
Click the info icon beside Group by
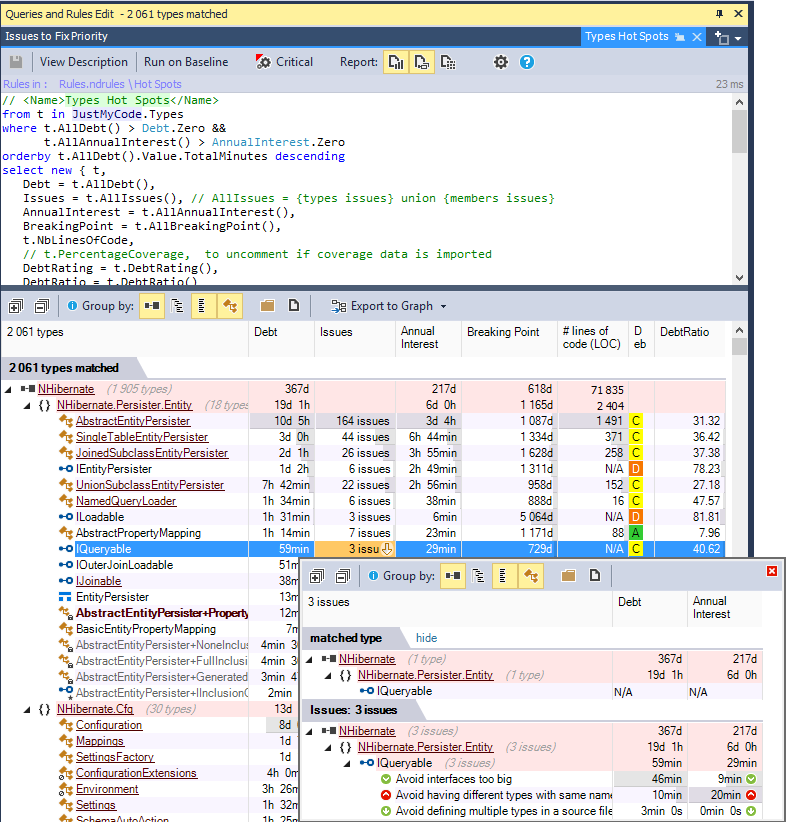(x=72, y=306)
